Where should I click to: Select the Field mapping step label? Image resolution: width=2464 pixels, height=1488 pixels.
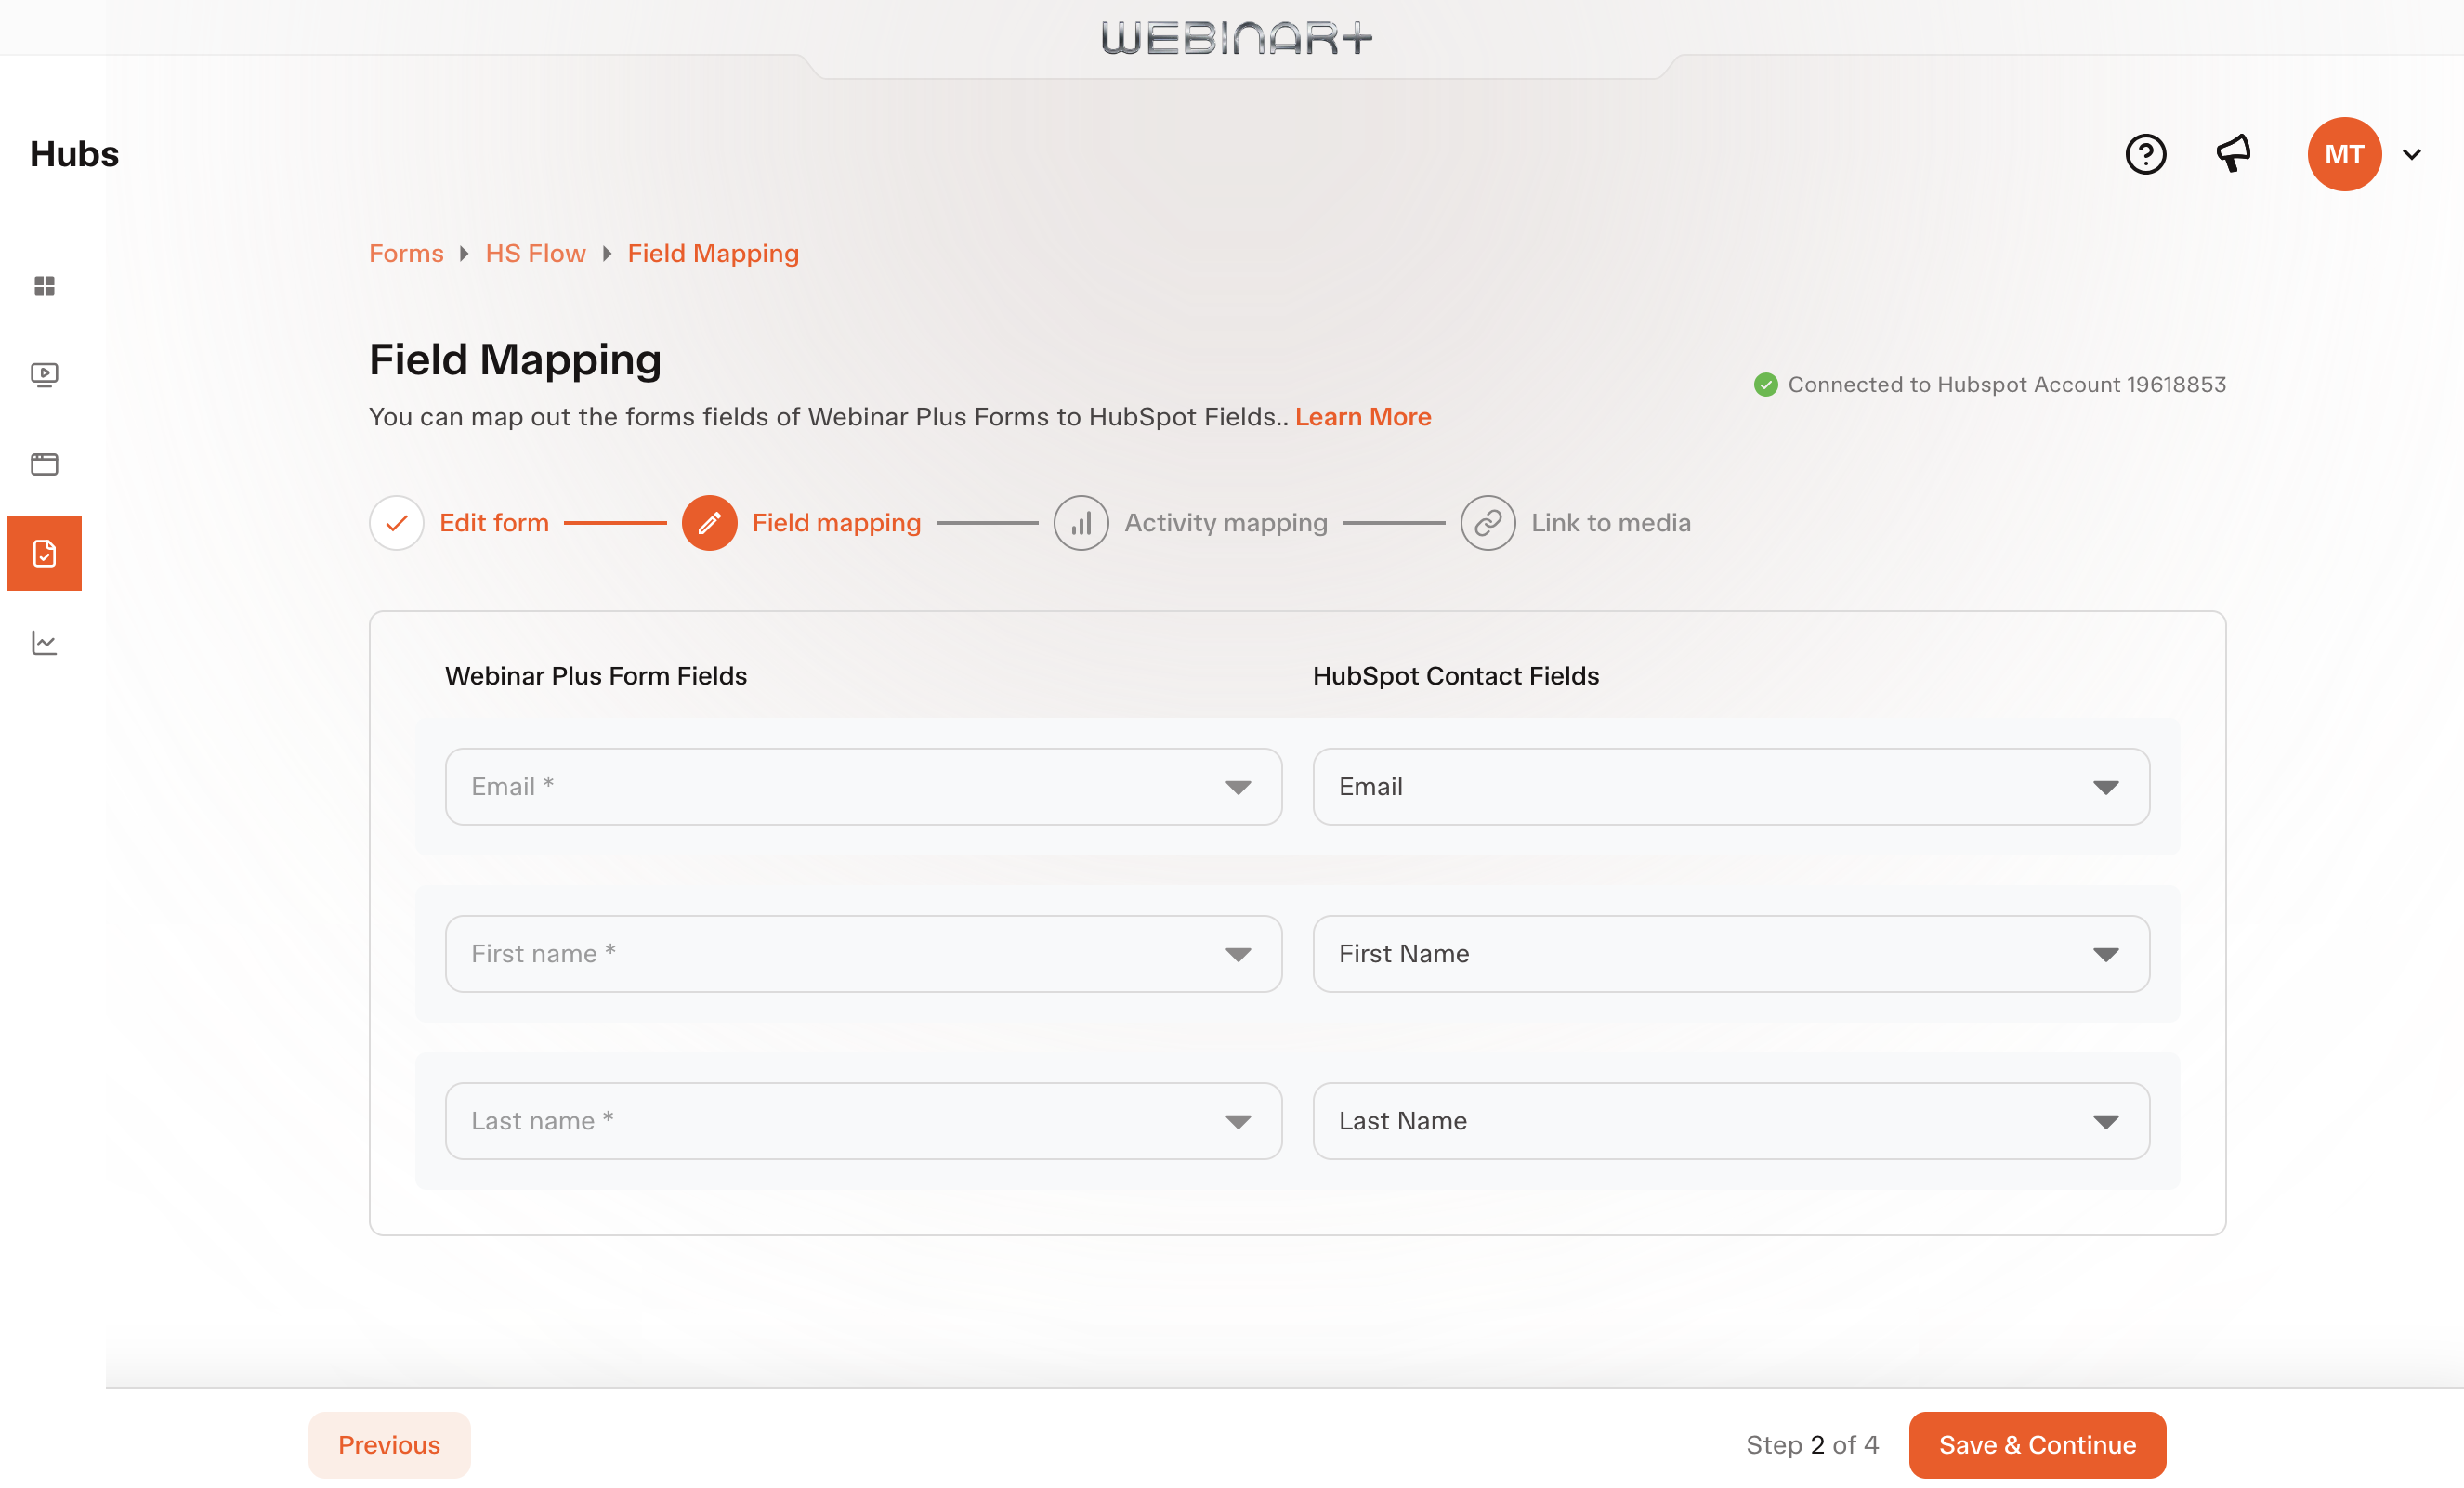836,523
